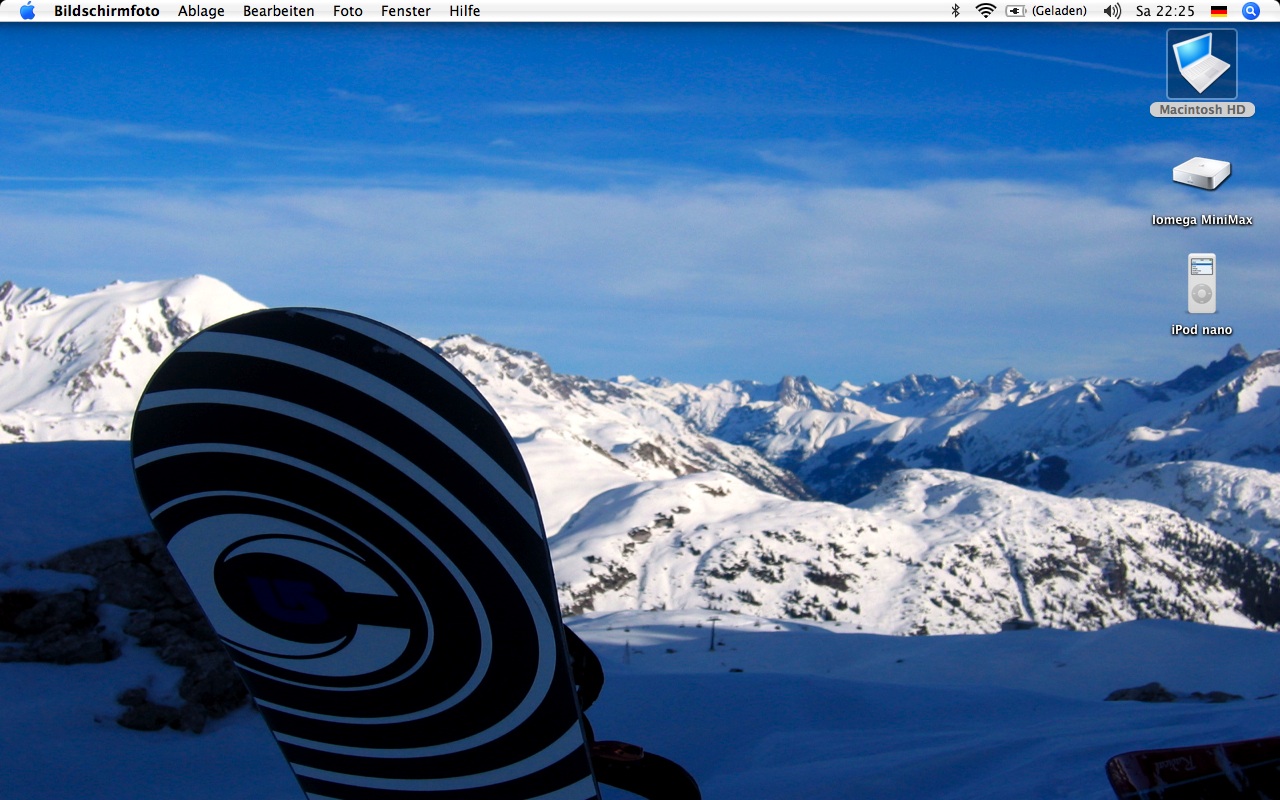Click the Iomega MiniMax text label
Screen dimensions: 1280x800
tap(1201, 220)
